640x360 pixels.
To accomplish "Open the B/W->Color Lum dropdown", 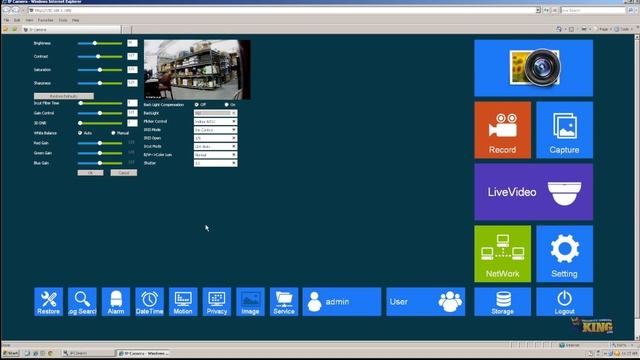I will [216, 155].
